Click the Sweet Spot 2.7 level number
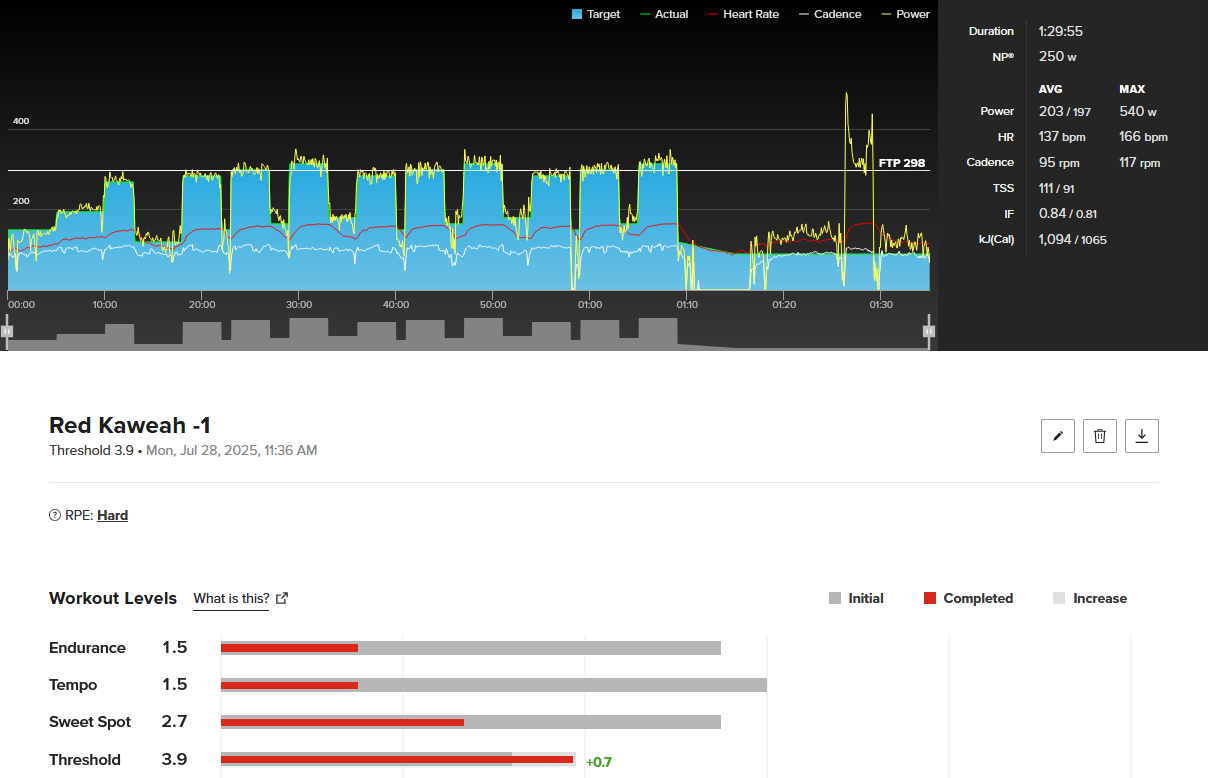Viewport: 1208px width, 778px height. pos(175,722)
